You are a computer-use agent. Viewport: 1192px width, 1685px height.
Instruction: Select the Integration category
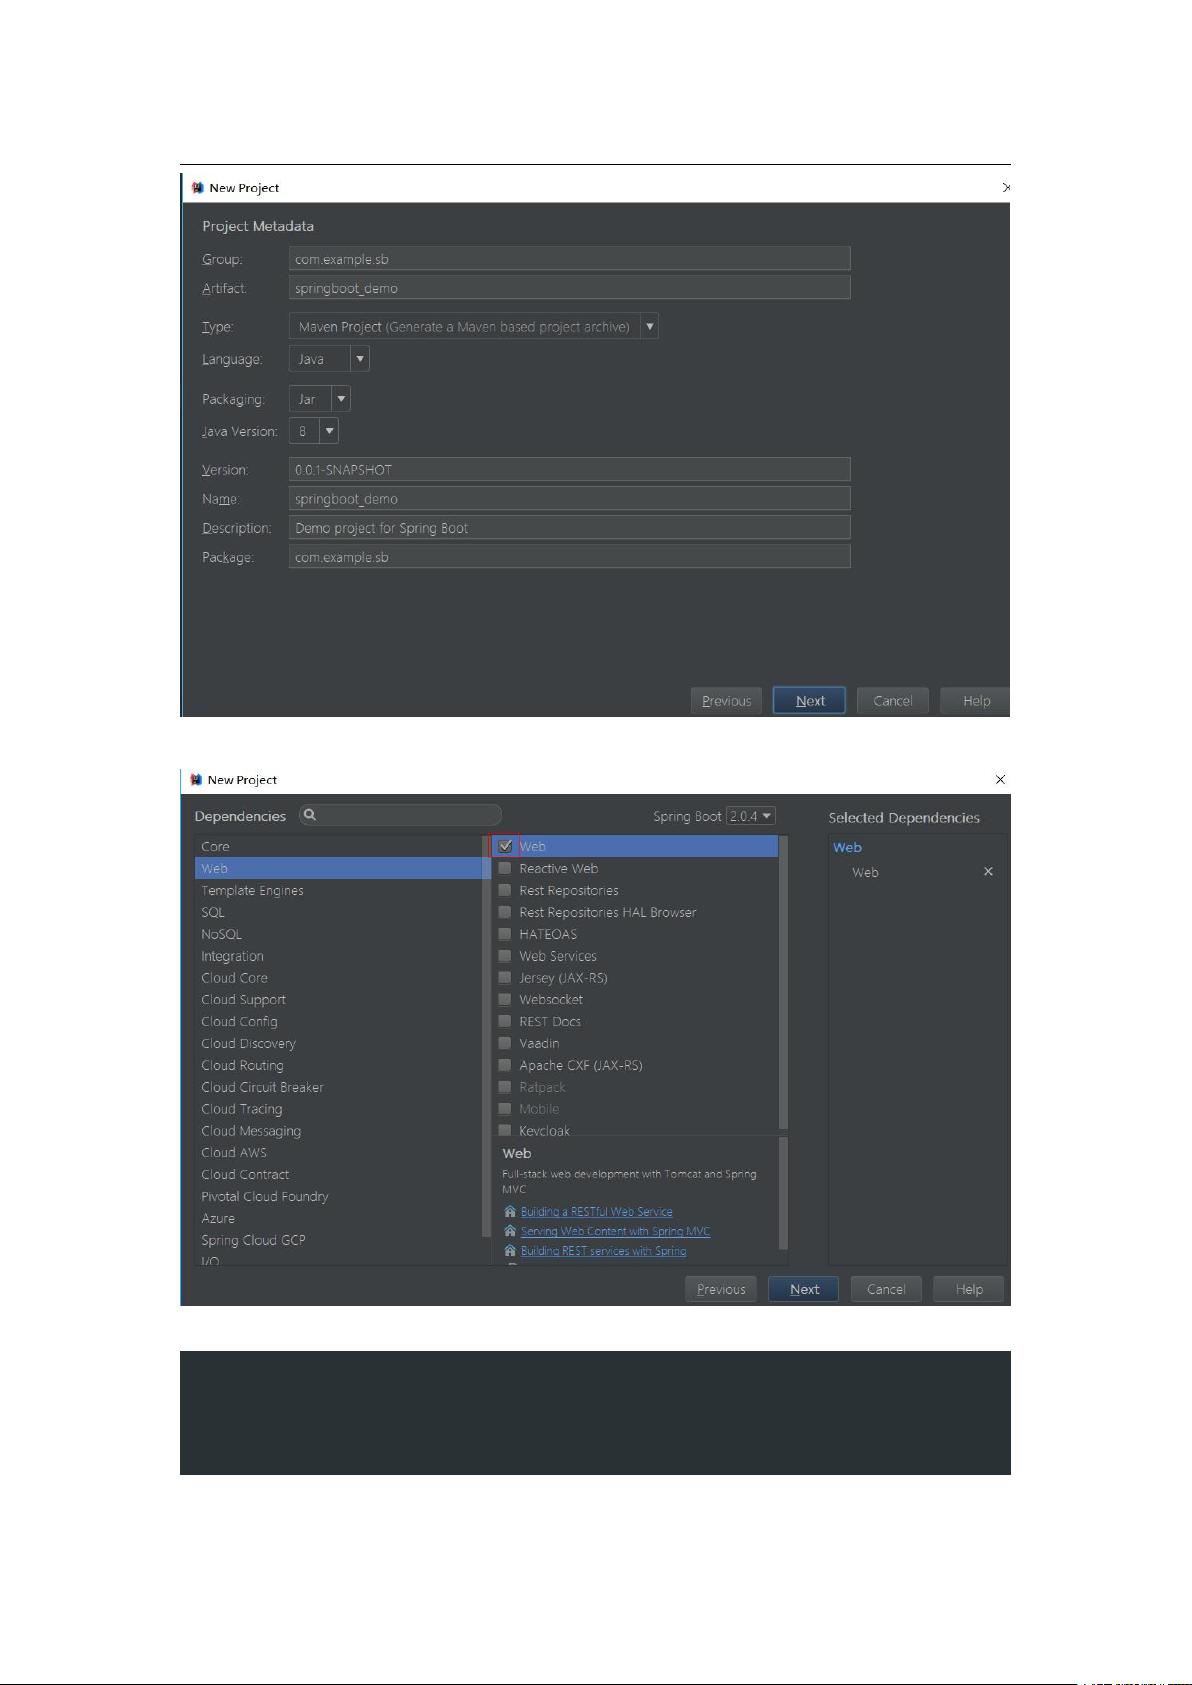[x=338, y=956]
